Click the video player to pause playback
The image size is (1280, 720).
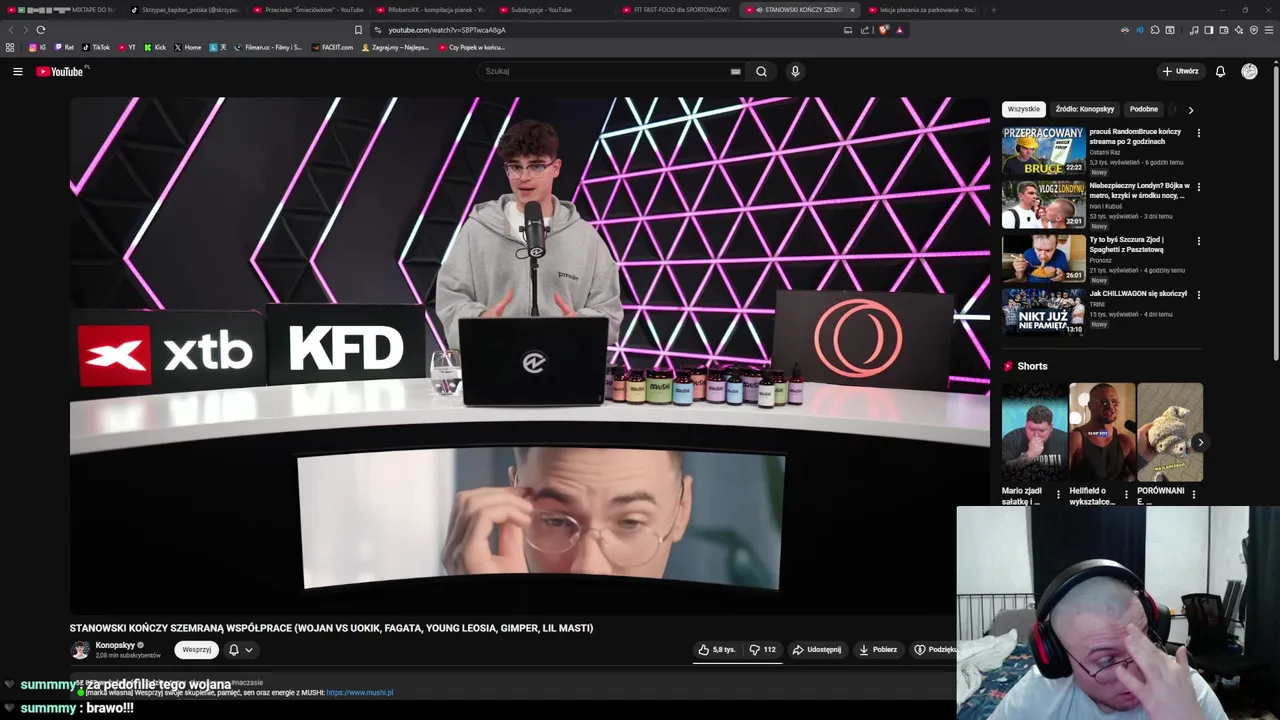pyautogui.click(x=530, y=355)
